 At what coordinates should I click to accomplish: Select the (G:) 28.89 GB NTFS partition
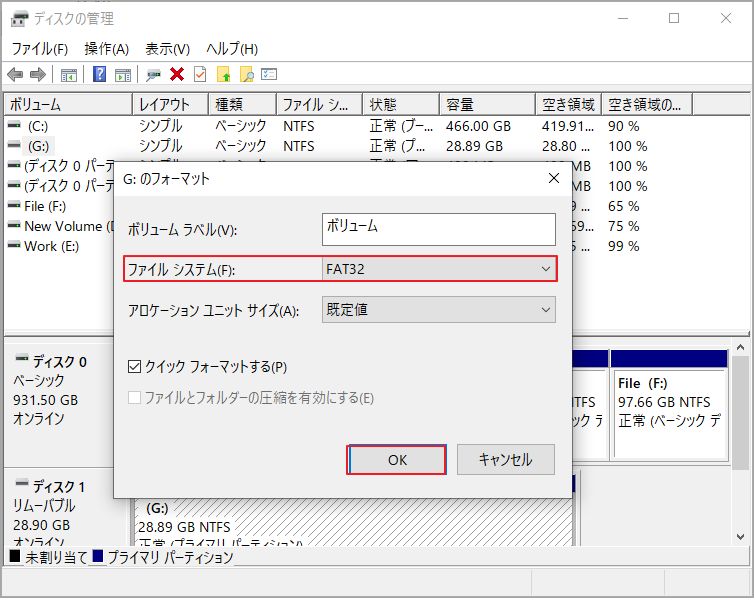pyautogui.click(x=353, y=521)
